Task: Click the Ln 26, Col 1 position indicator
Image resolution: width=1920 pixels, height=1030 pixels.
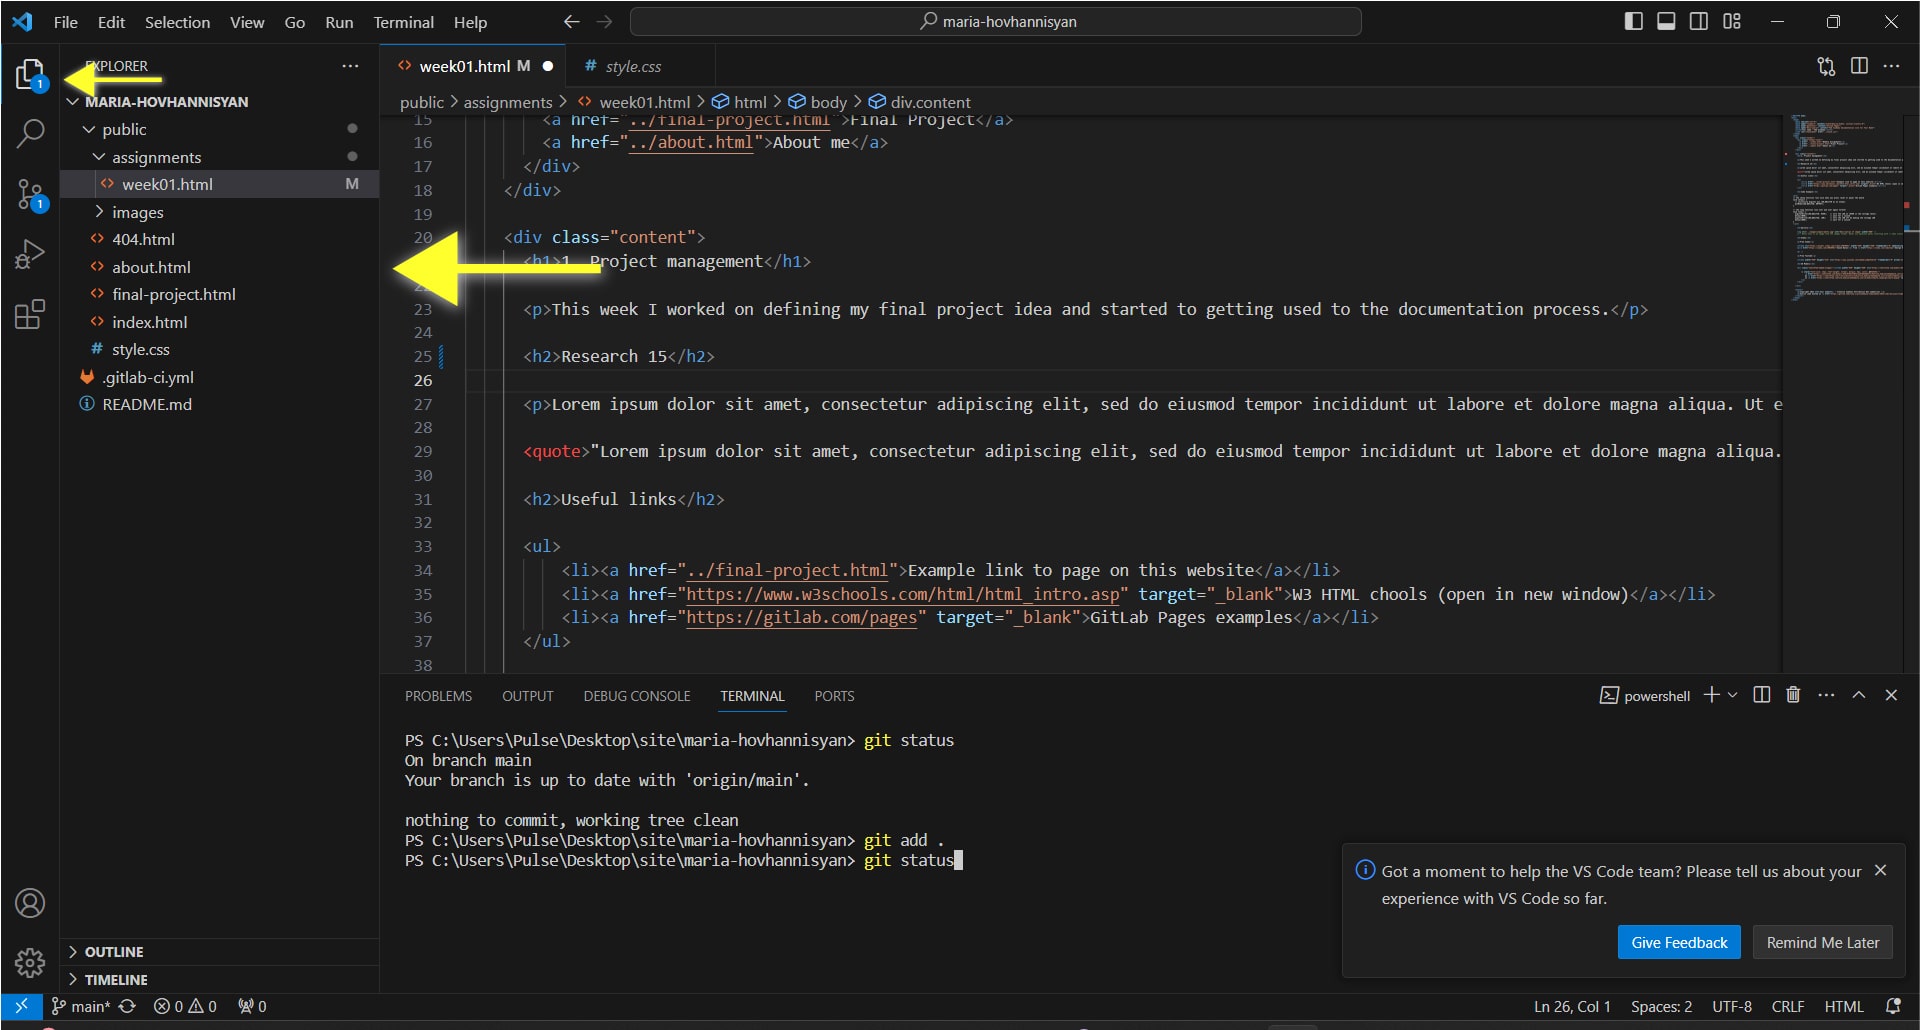Action: (1572, 1006)
